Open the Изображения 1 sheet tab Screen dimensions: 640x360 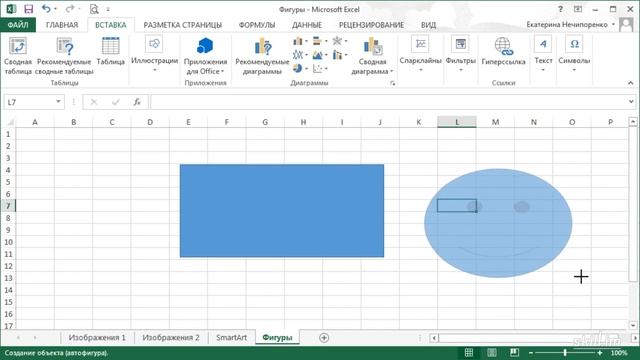pyautogui.click(x=97, y=338)
